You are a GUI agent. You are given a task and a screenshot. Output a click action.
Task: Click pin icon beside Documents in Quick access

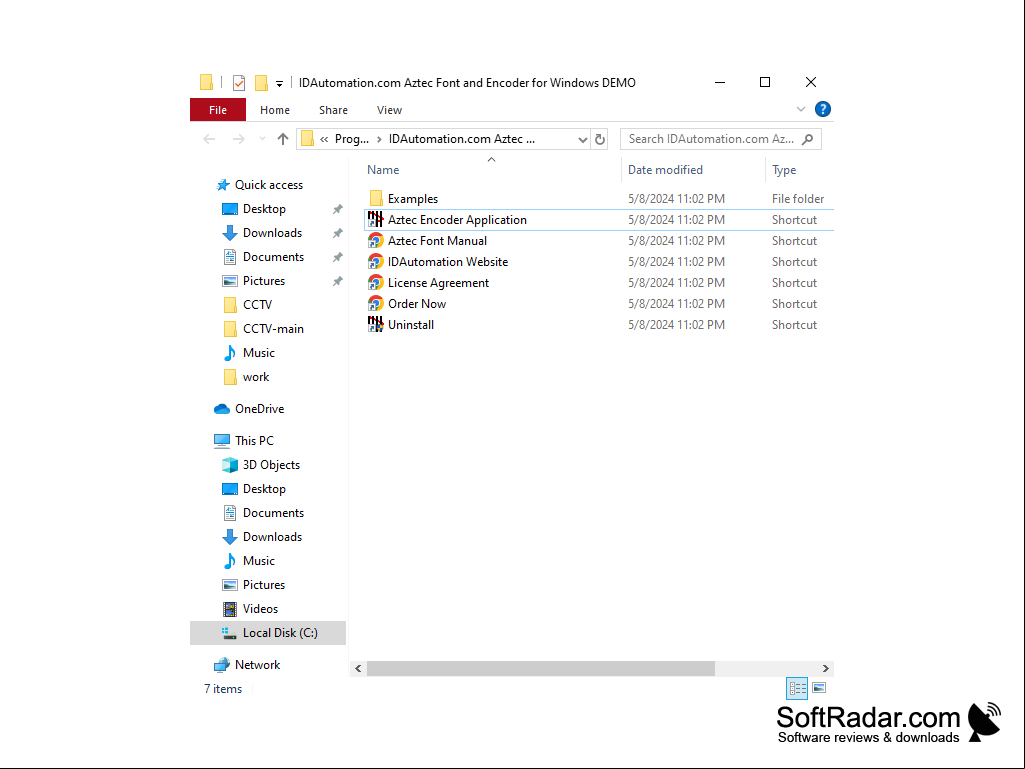[337, 257]
